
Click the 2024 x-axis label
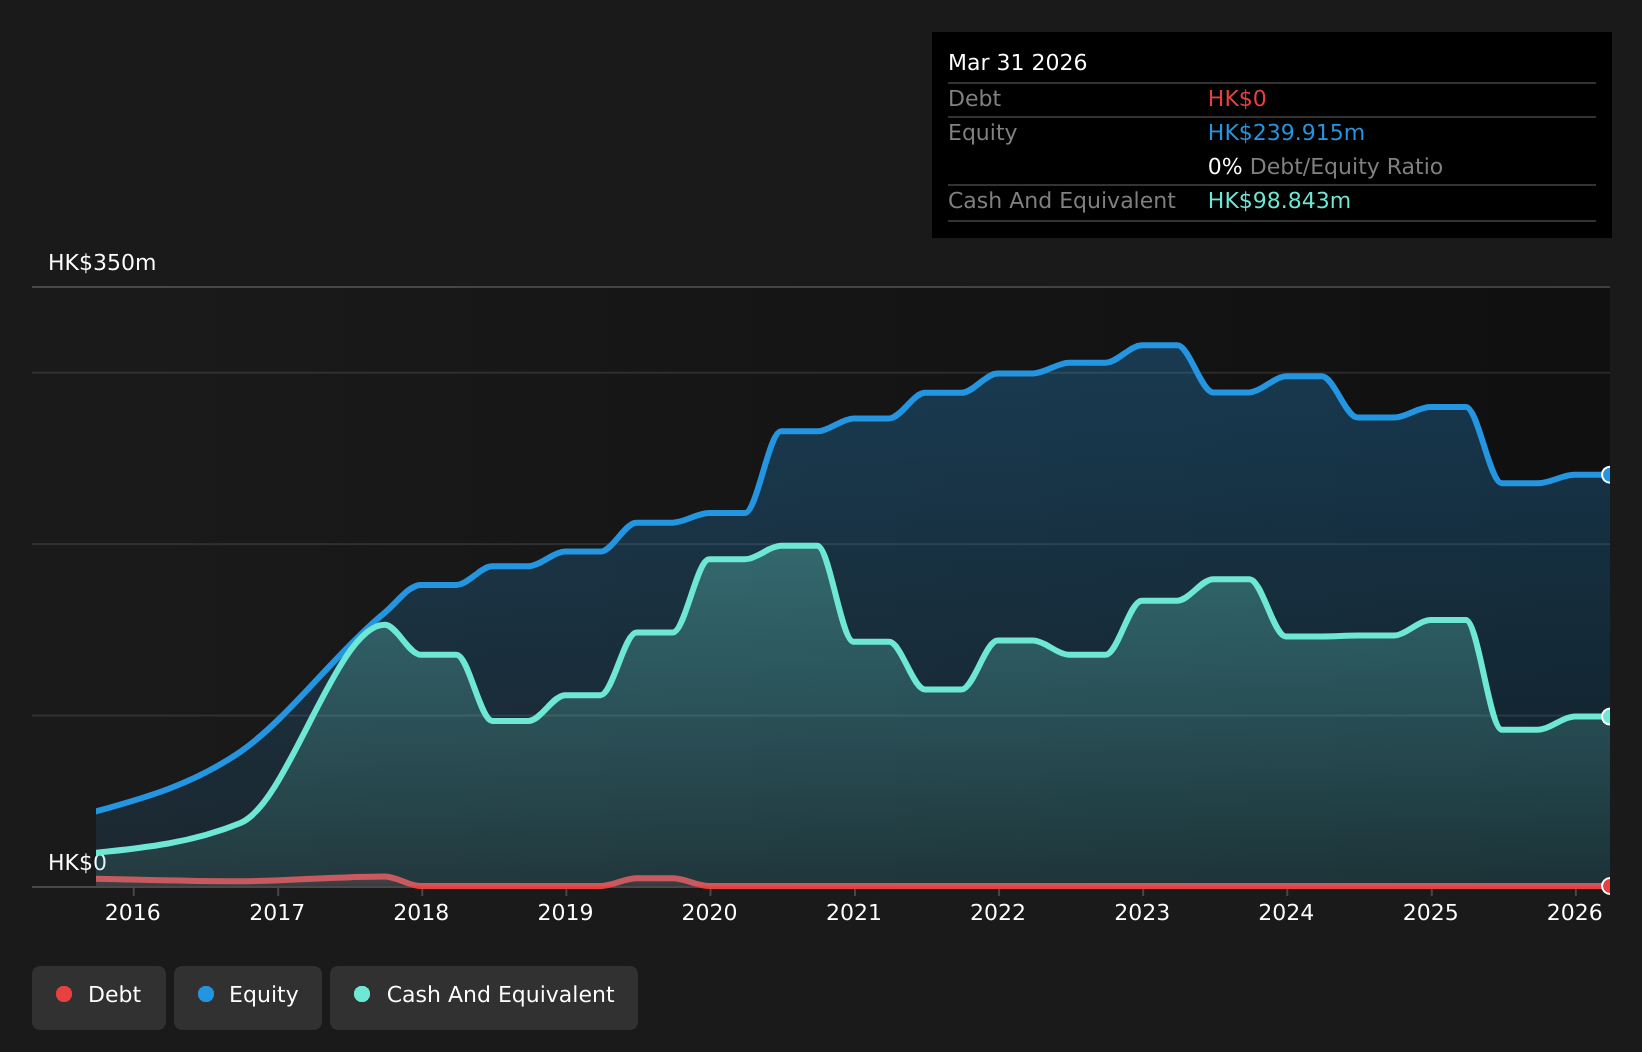coord(1286,912)
